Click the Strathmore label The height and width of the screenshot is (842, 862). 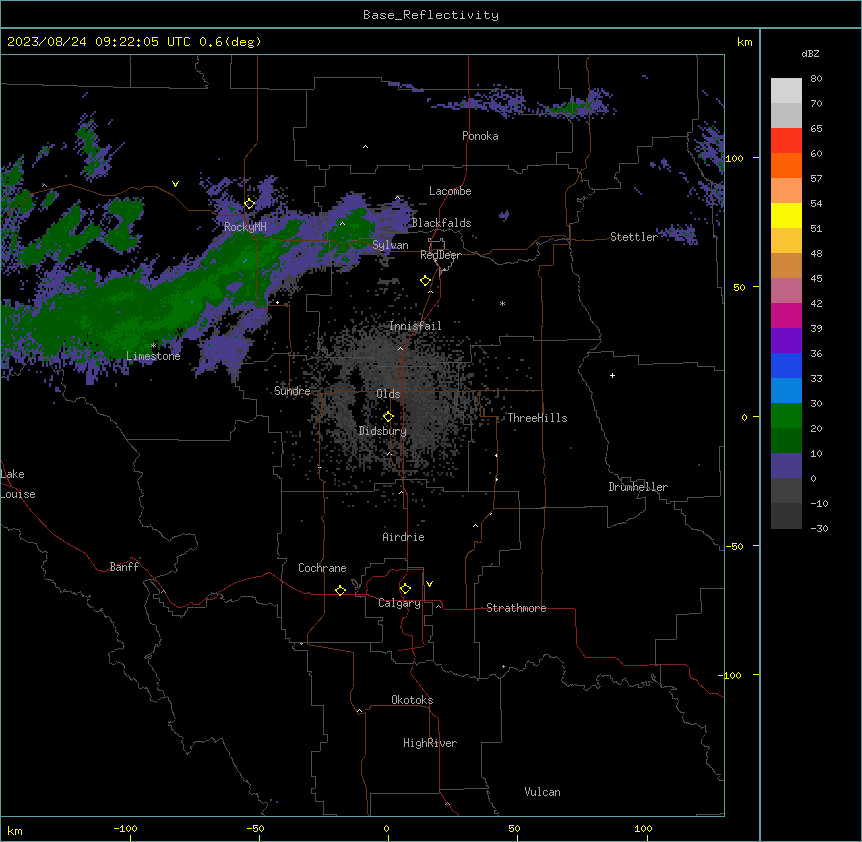pyautogui.click(x=516, y=608)
